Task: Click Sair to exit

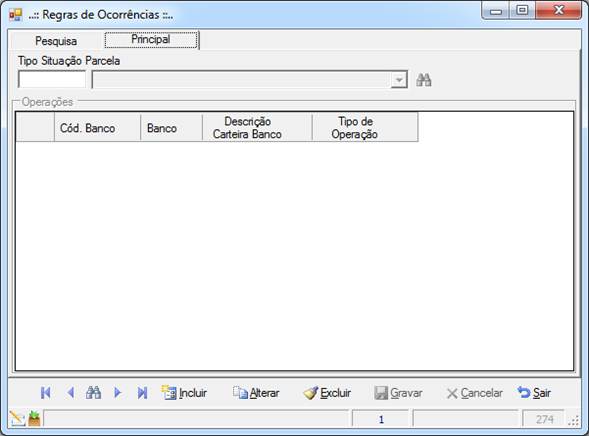Action: 534,393
